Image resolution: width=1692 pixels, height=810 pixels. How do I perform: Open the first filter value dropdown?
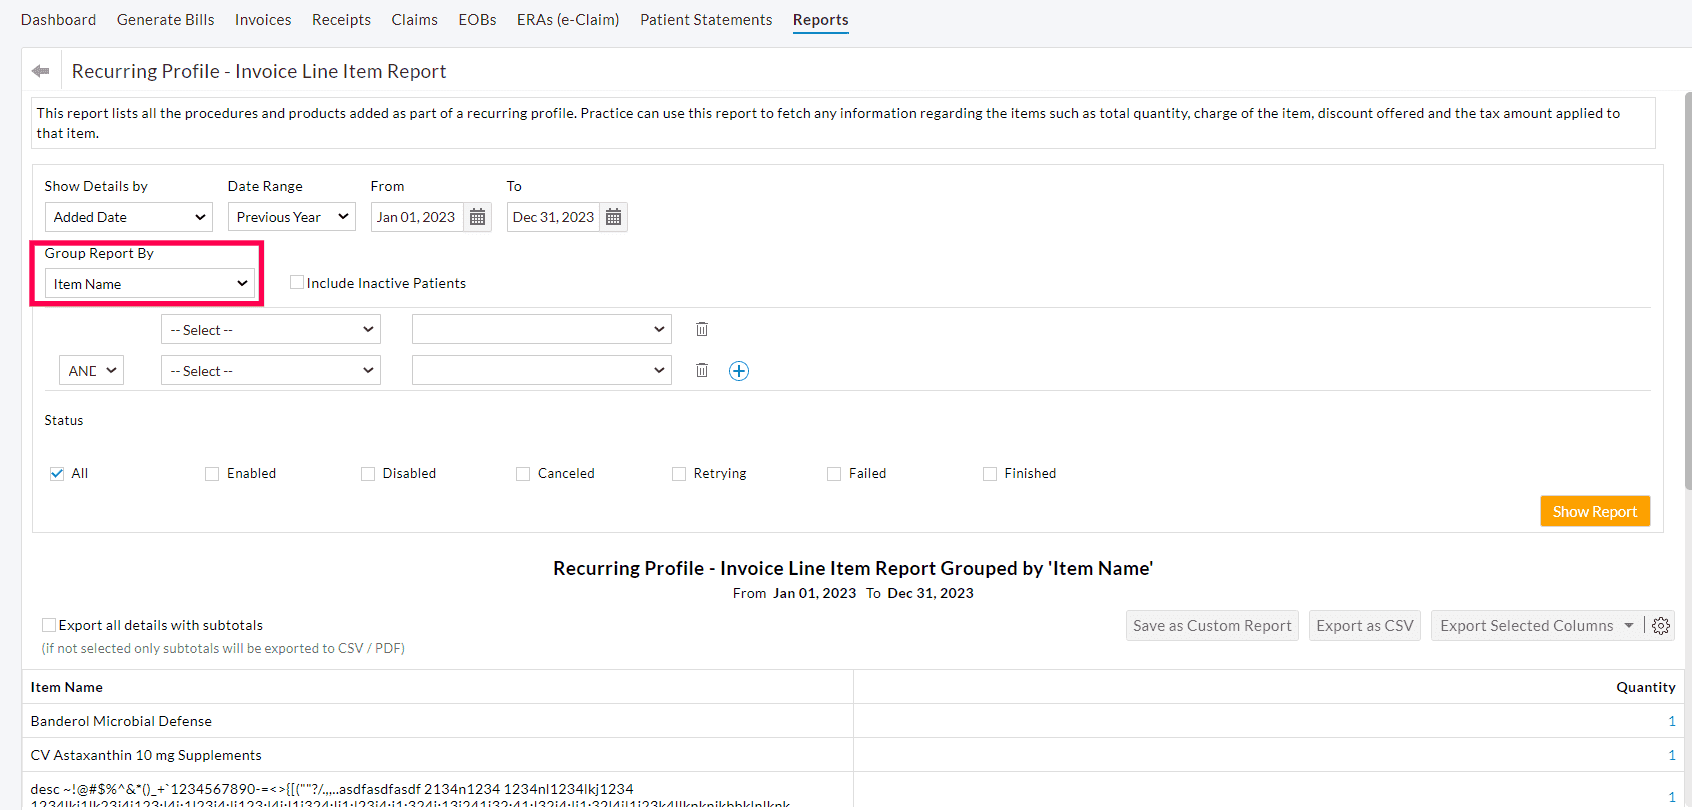542,330
